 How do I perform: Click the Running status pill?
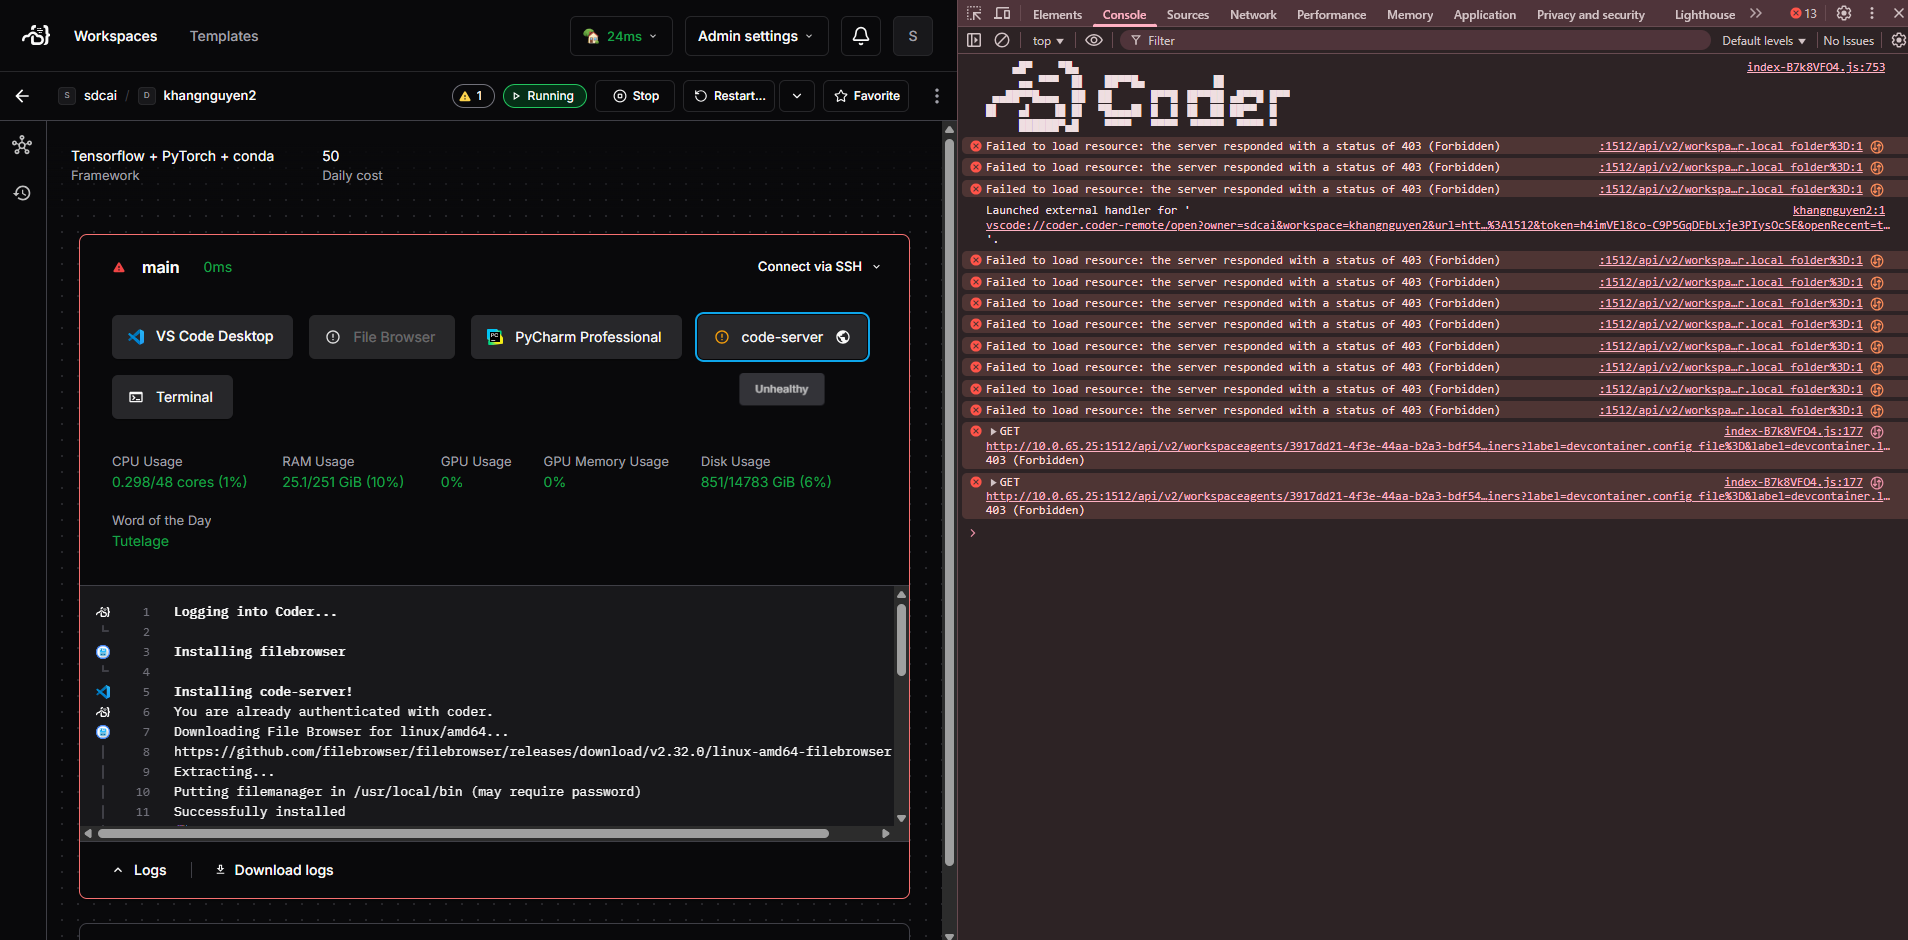coord(545,96)
